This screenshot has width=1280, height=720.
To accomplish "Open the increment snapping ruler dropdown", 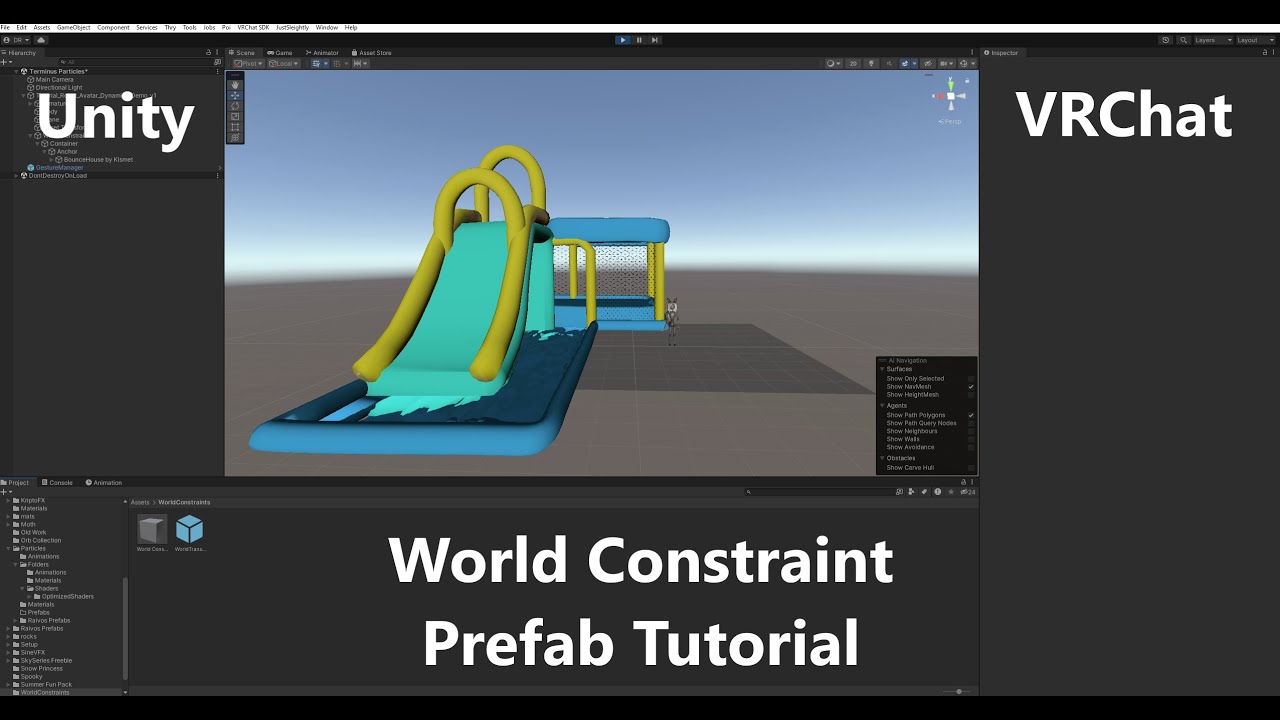I will (360, 63).
